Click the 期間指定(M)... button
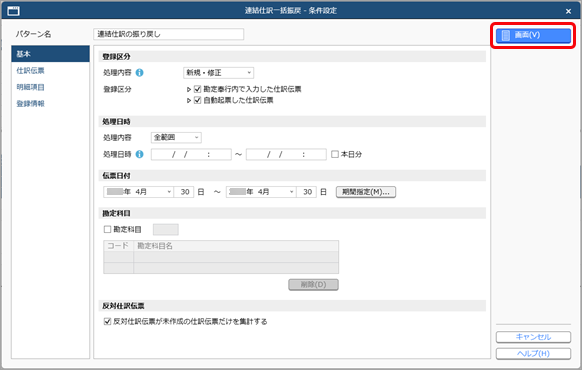 (366, 192)
